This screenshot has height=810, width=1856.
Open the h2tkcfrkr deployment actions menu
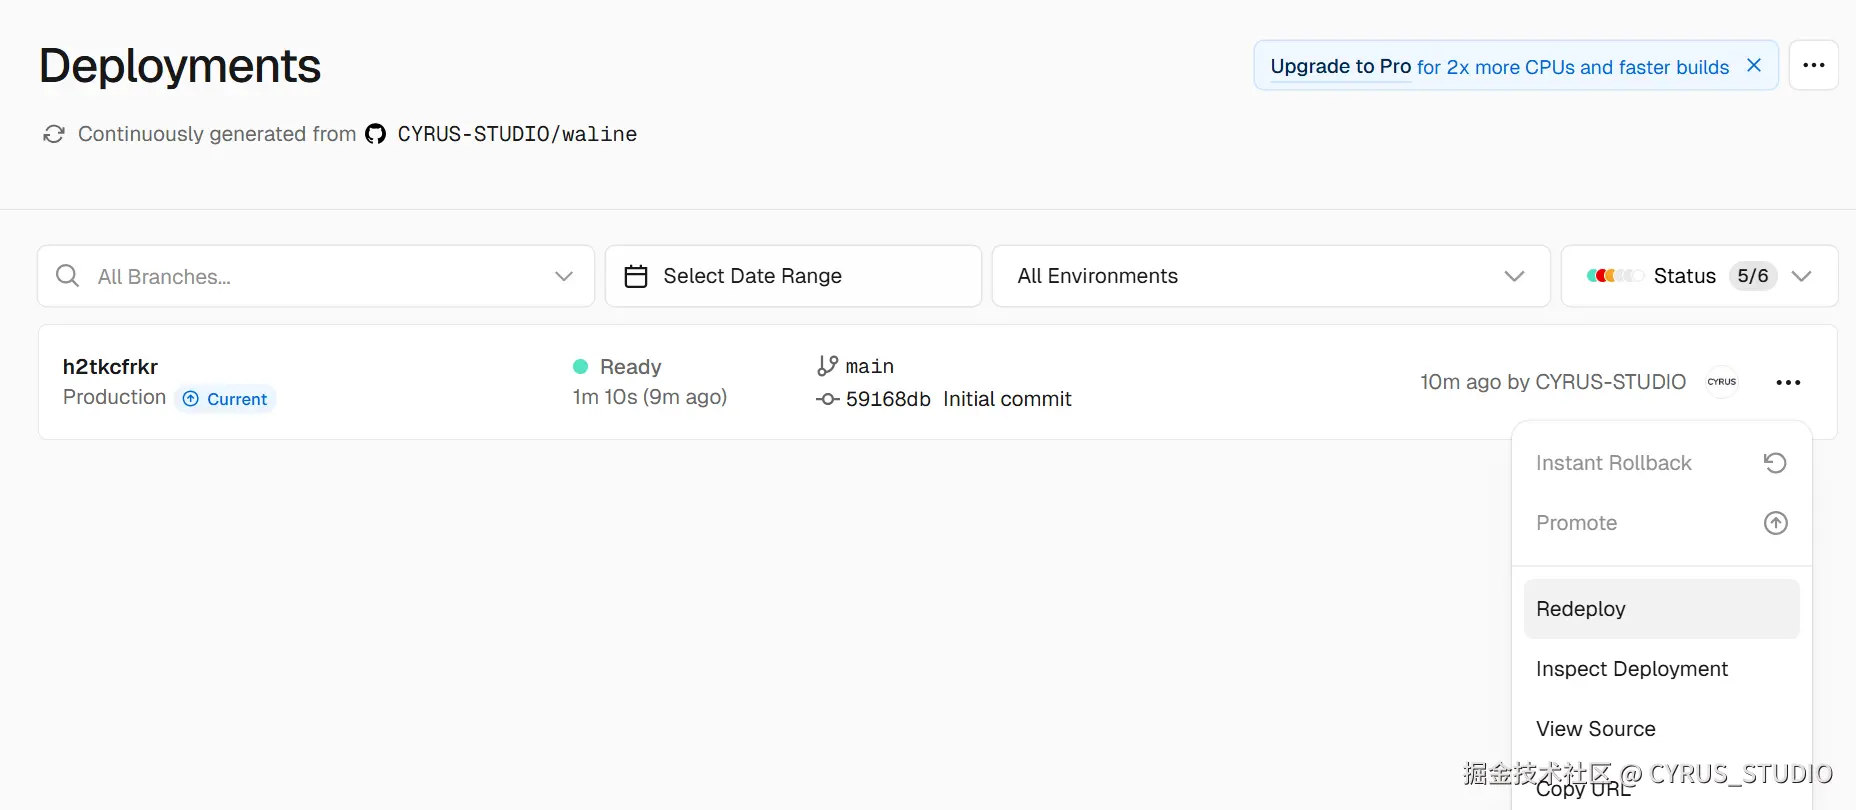pos(1788,382)
